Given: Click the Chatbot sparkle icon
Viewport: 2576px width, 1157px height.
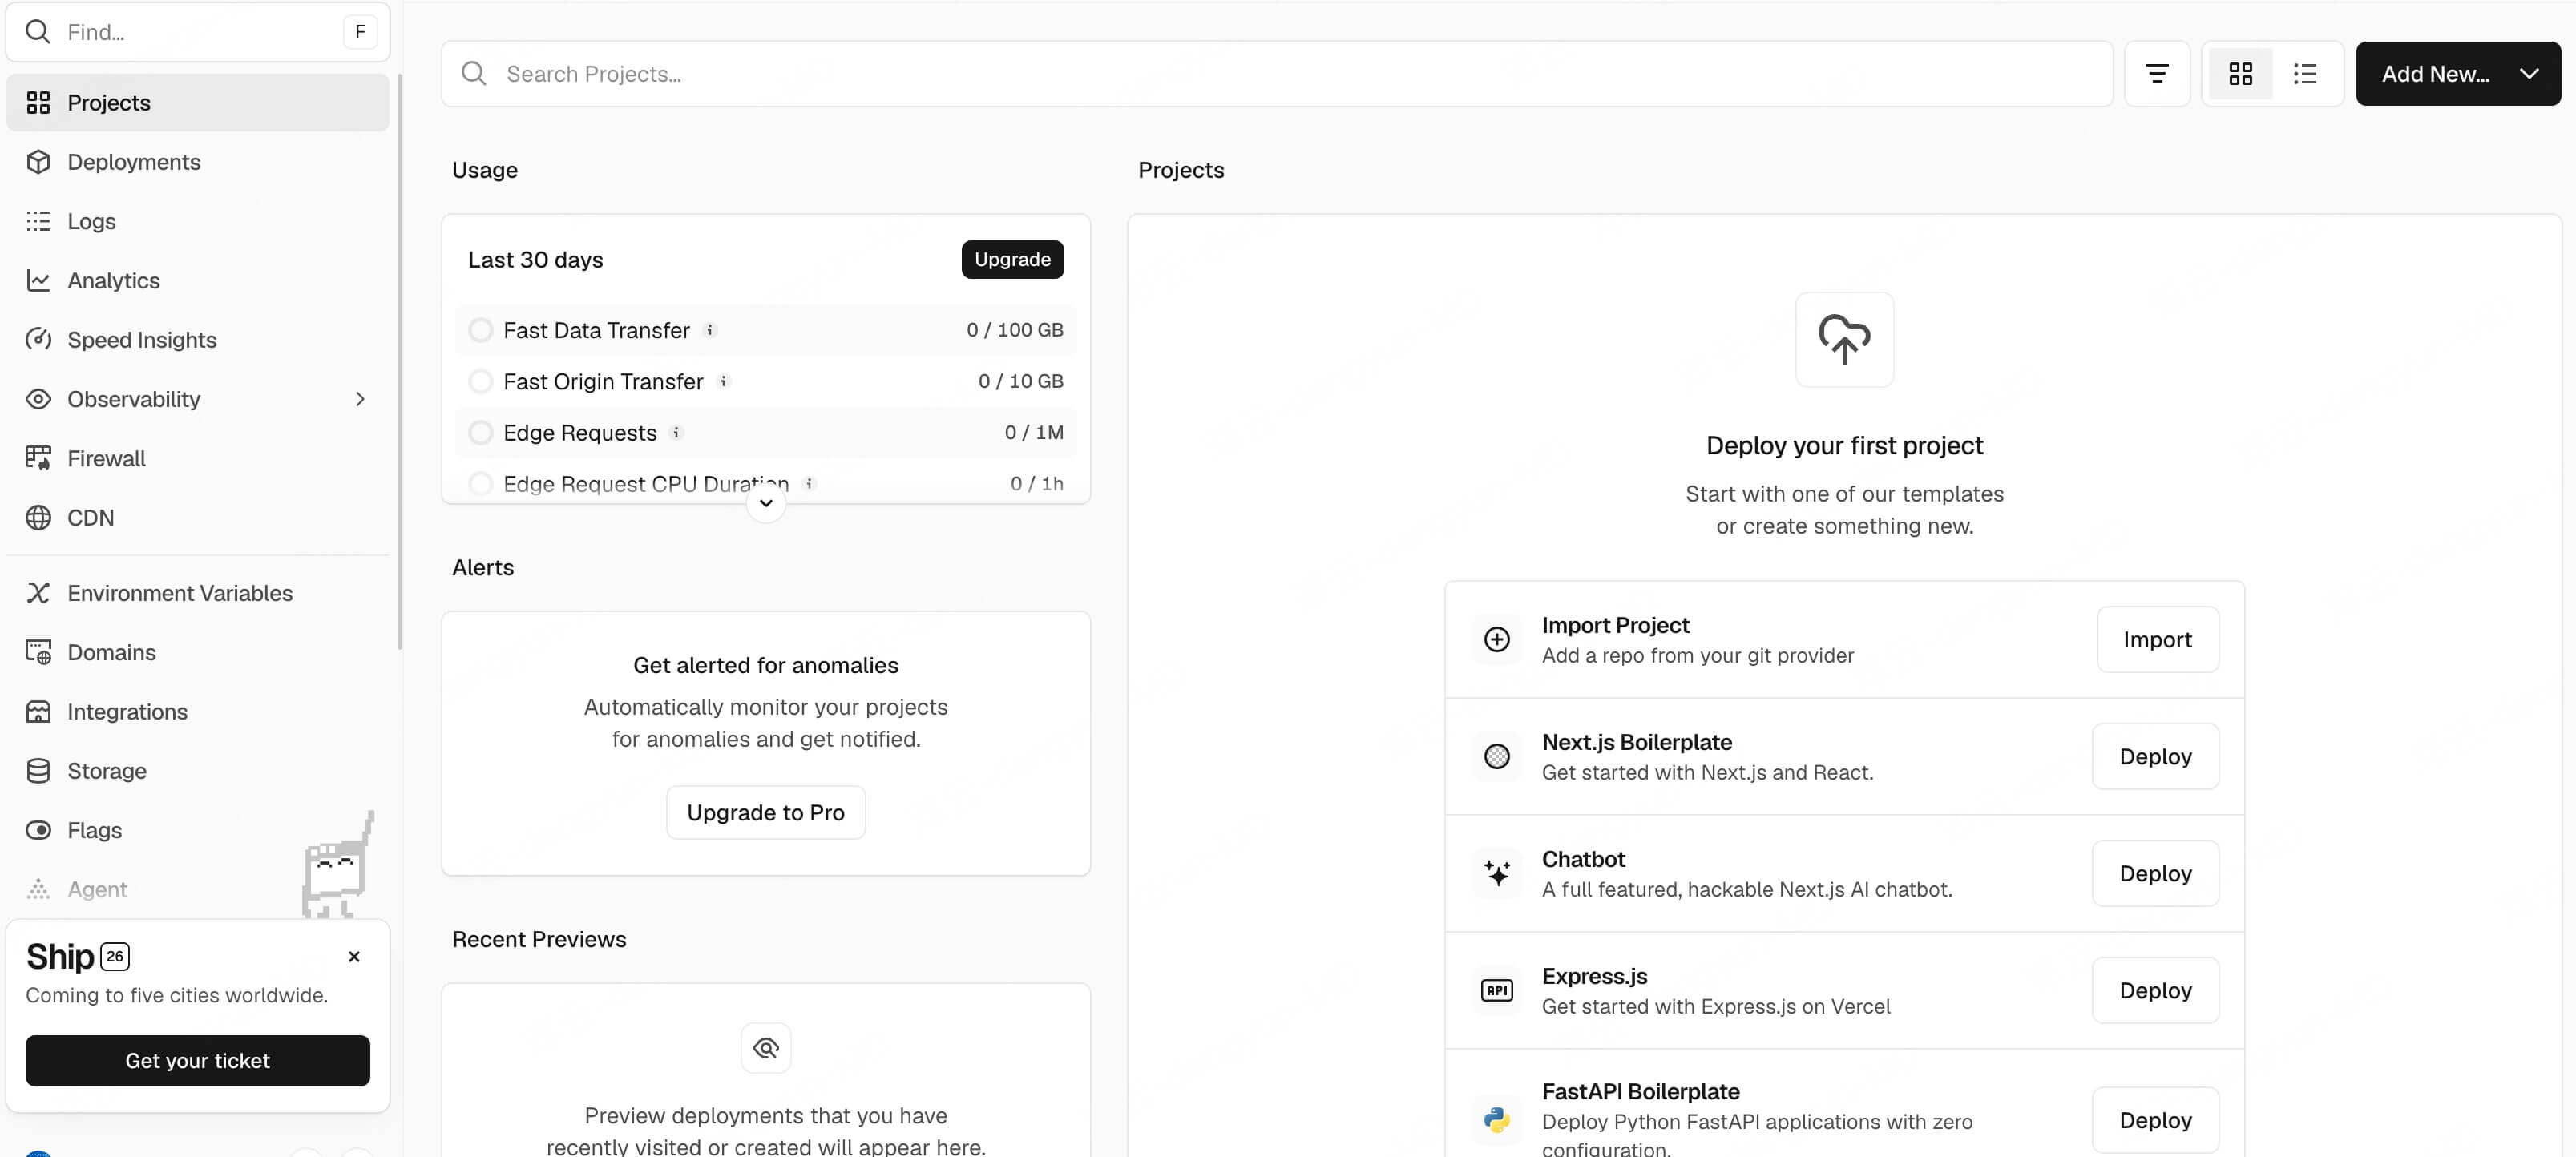Looking at the screenshot, I should coord(1496,873).
